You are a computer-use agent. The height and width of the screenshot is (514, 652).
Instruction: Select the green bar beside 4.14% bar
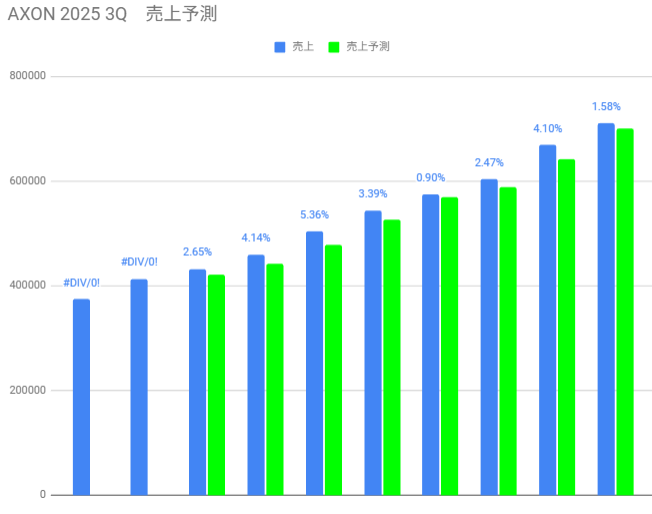[275, 380]
